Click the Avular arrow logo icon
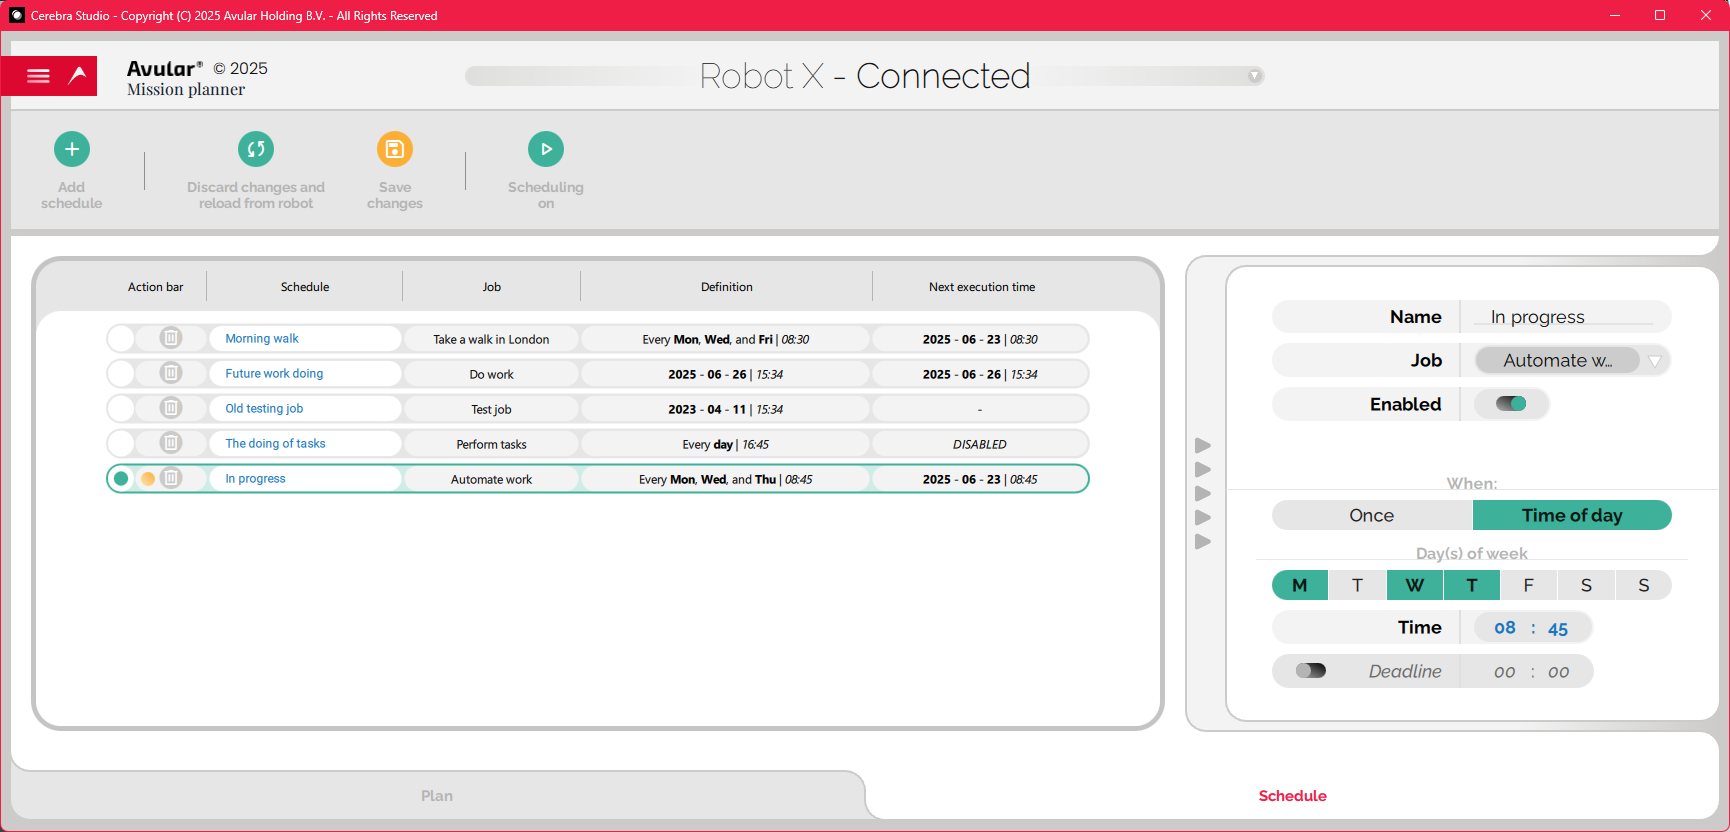Viewport: 1730px width, 832px height. coord(78,75)
